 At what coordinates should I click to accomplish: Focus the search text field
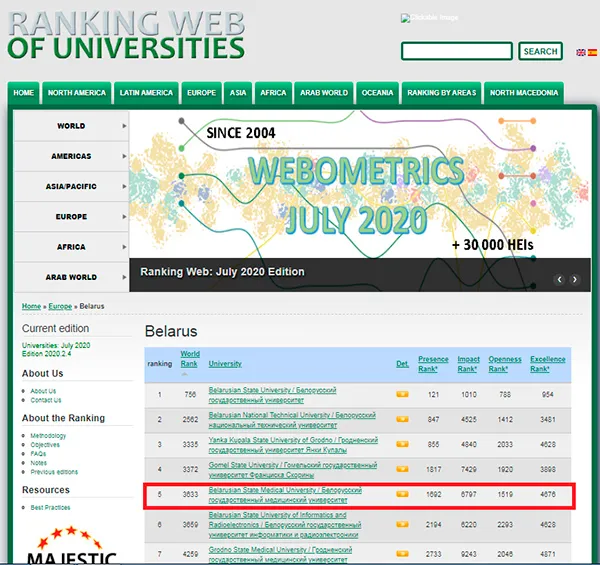coord(457,51)
